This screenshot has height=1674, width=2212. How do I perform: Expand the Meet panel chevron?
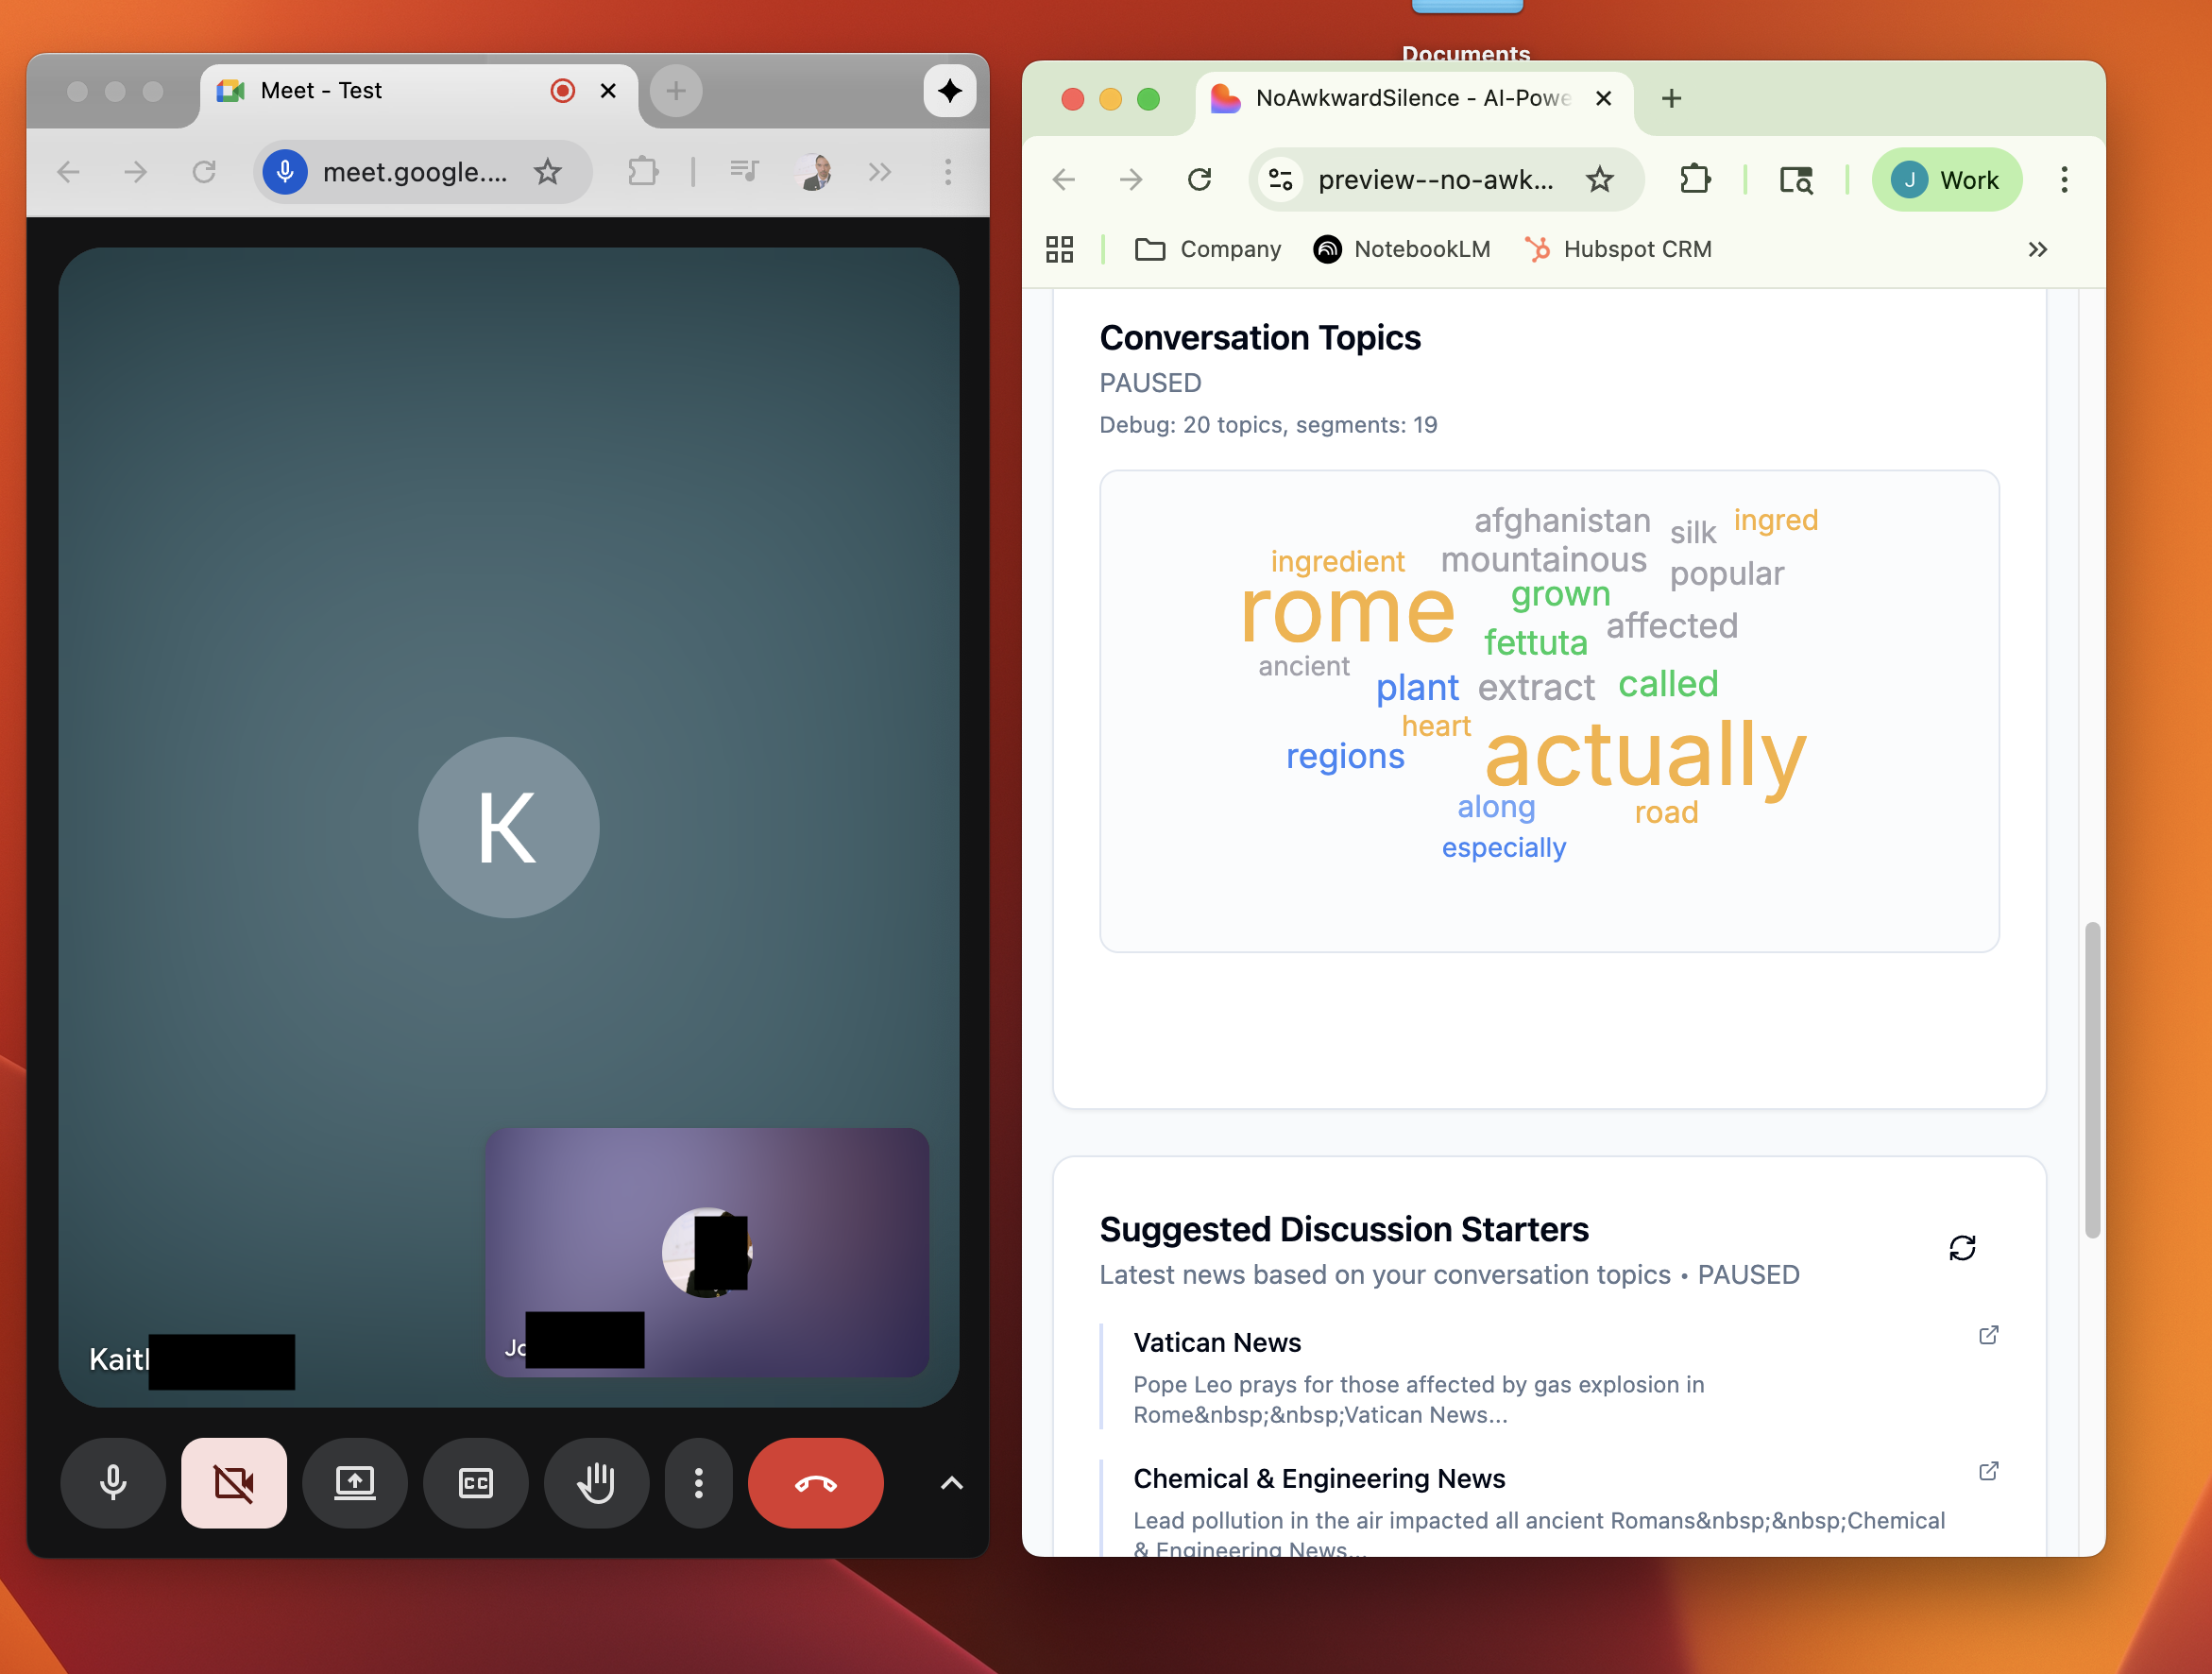coord(951,1483)
